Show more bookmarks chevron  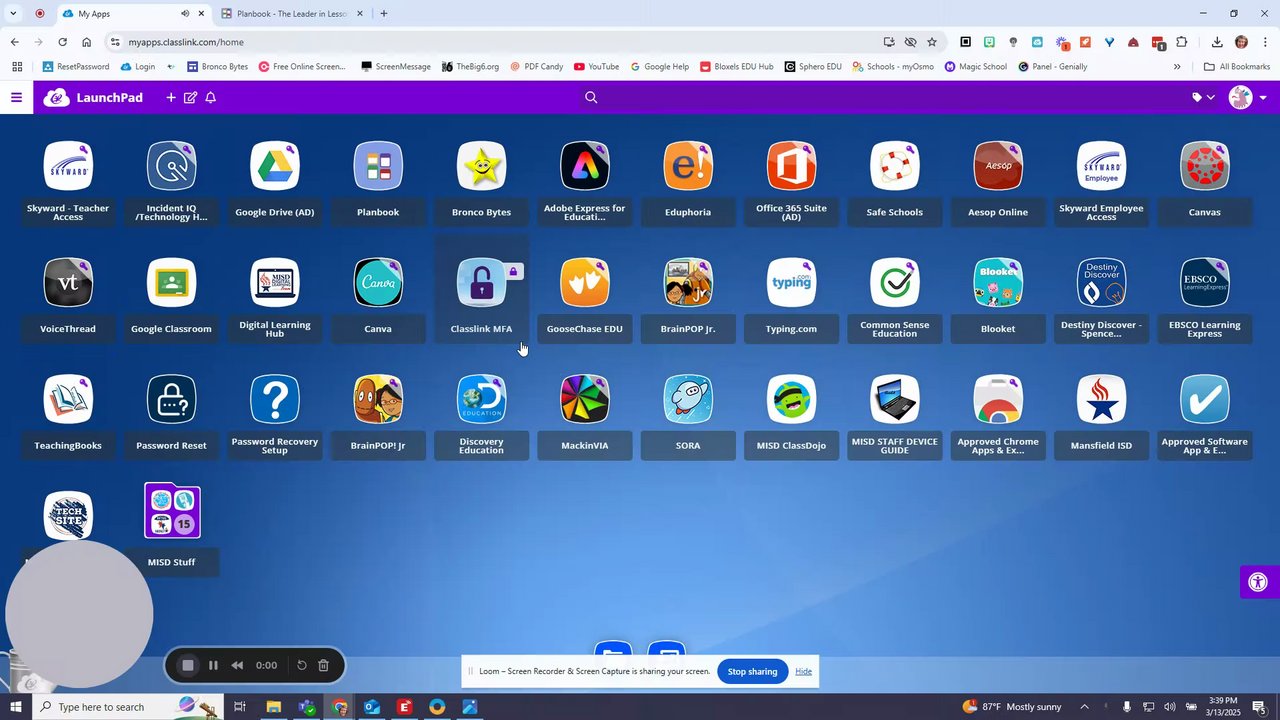pos(1177,67)
